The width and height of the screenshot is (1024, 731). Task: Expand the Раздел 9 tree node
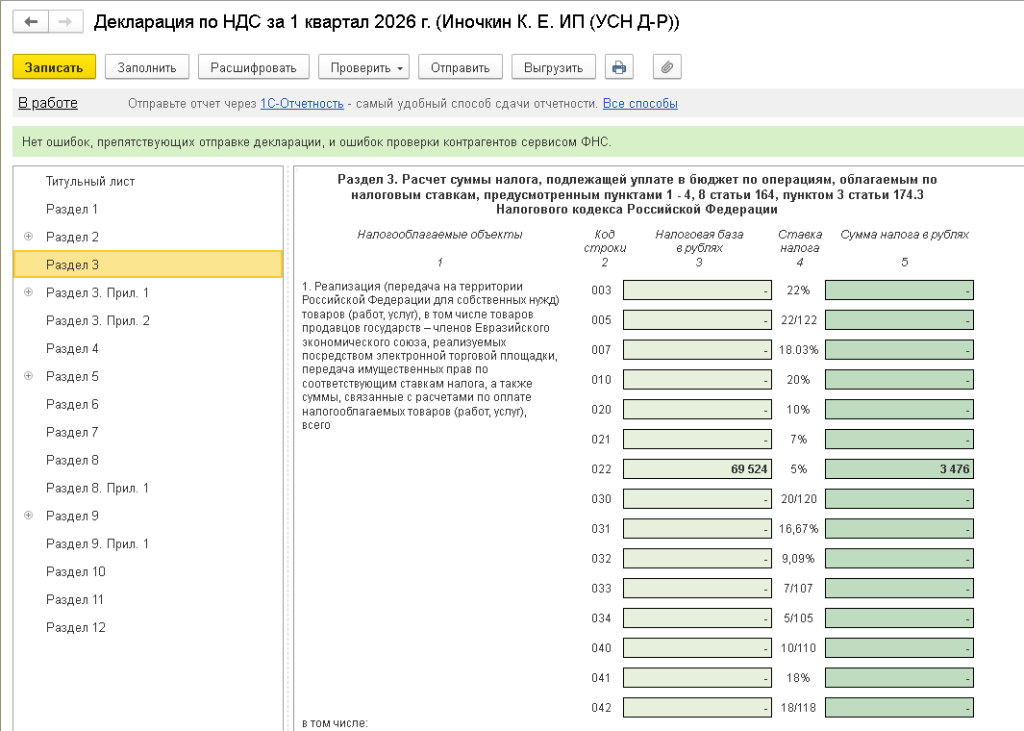click(28, 516)
